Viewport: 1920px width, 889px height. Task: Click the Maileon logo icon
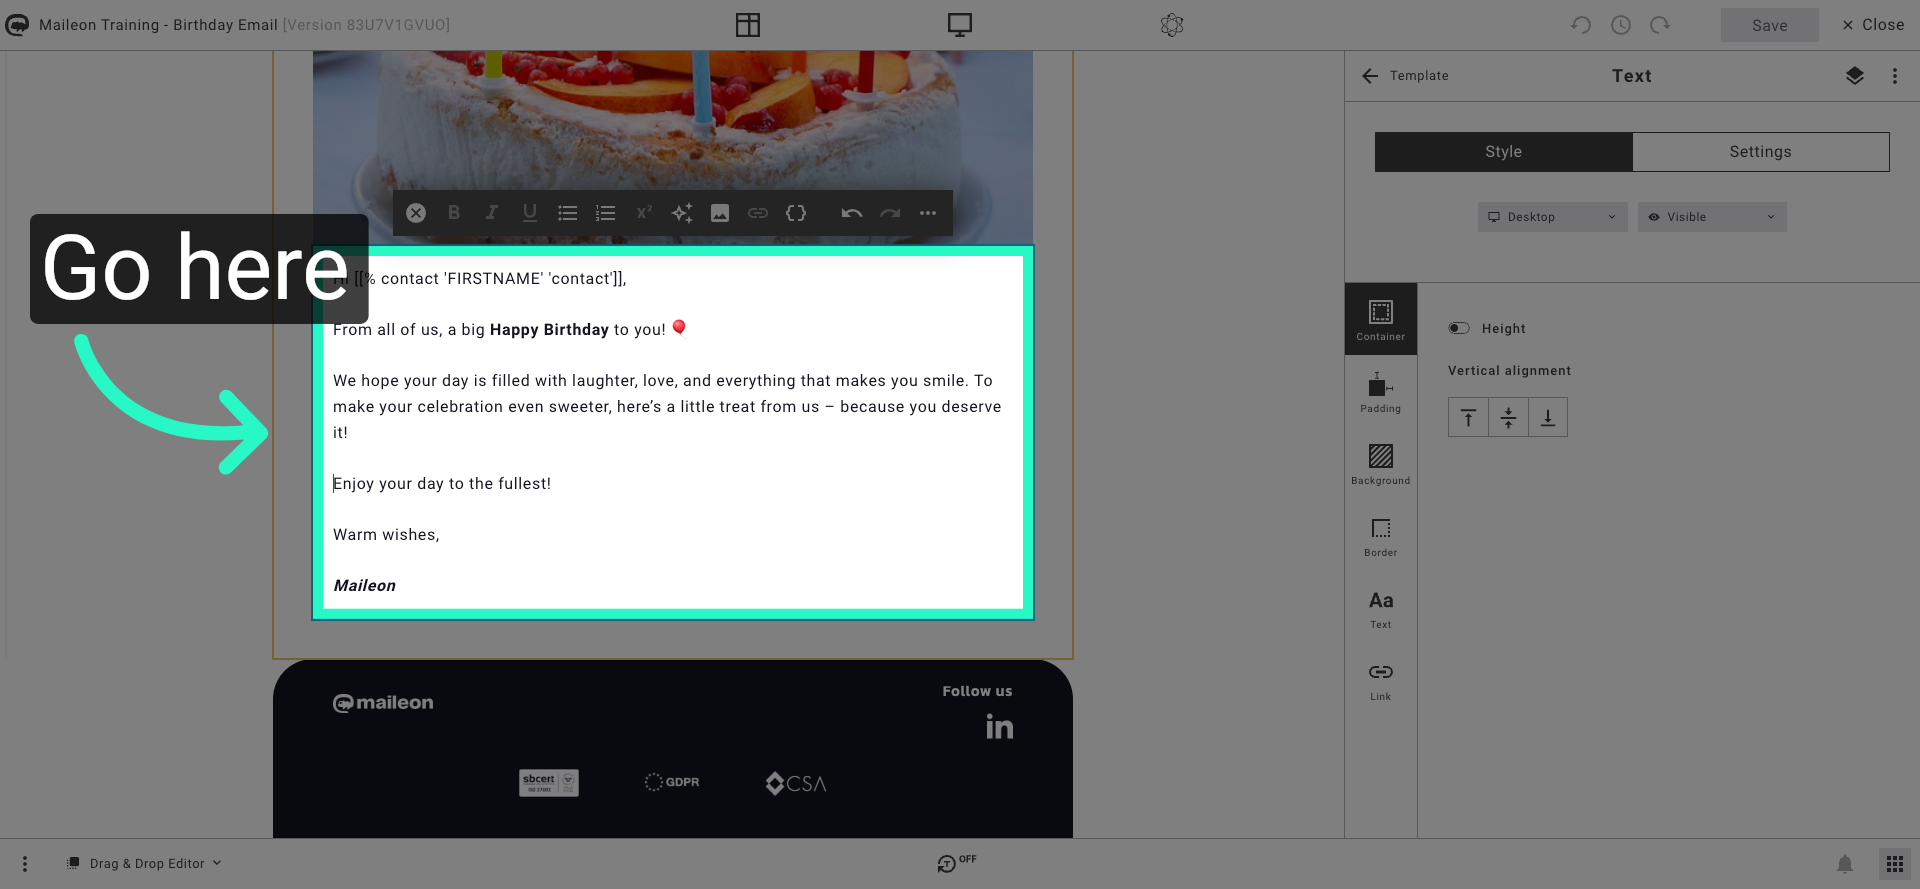coord(17,25)
